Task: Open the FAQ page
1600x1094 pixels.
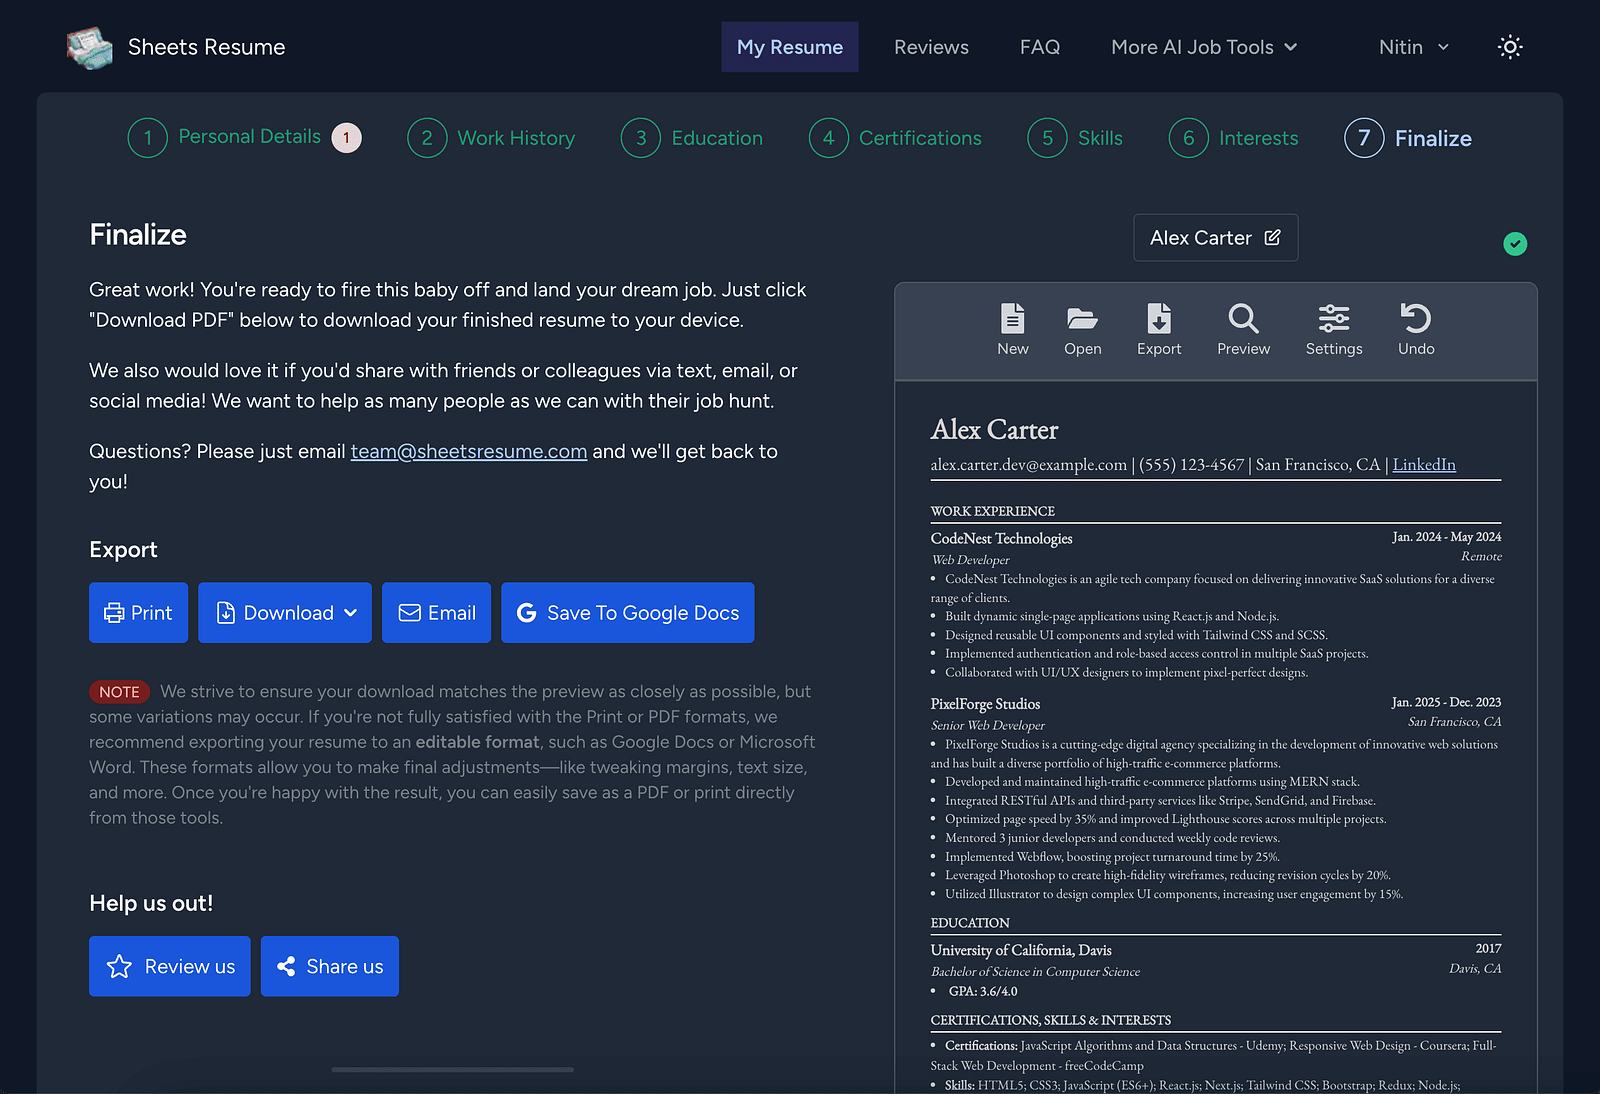Action: (x=1040, y=47)
